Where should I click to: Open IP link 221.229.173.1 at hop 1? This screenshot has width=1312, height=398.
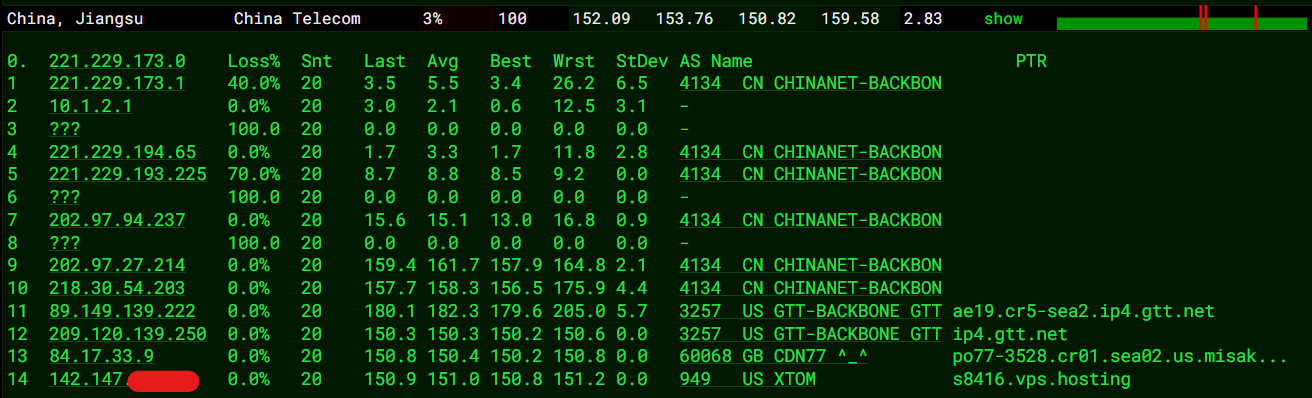tap(117, 84)
